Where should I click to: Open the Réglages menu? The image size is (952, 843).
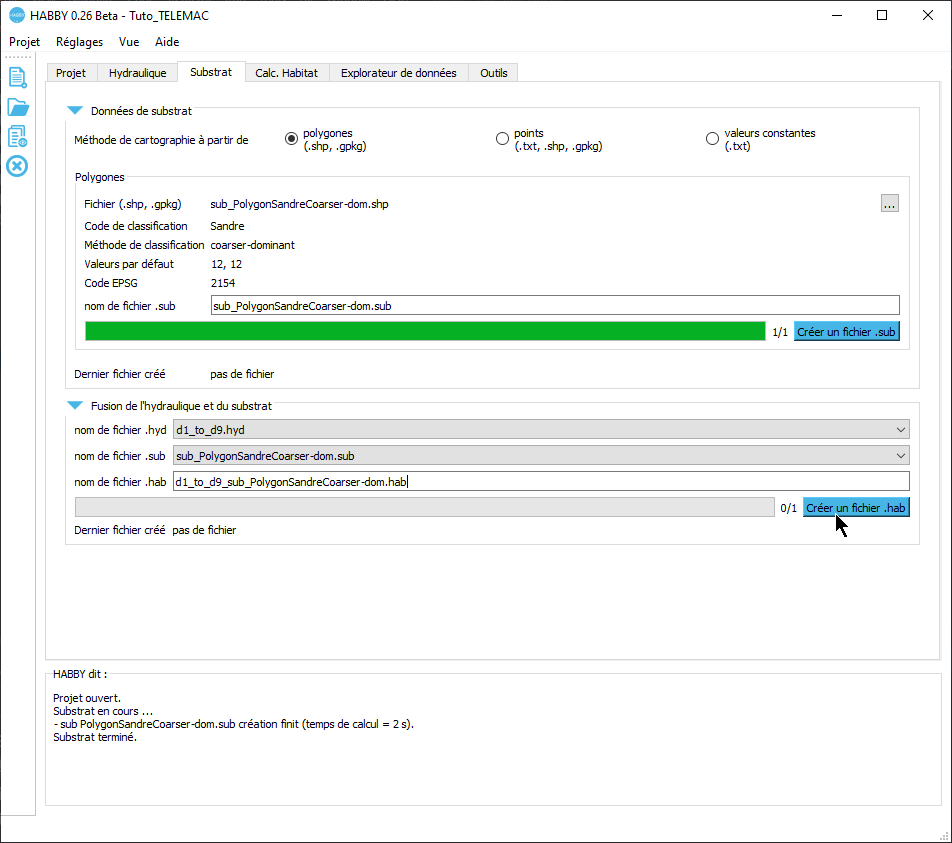coord(79,42)
